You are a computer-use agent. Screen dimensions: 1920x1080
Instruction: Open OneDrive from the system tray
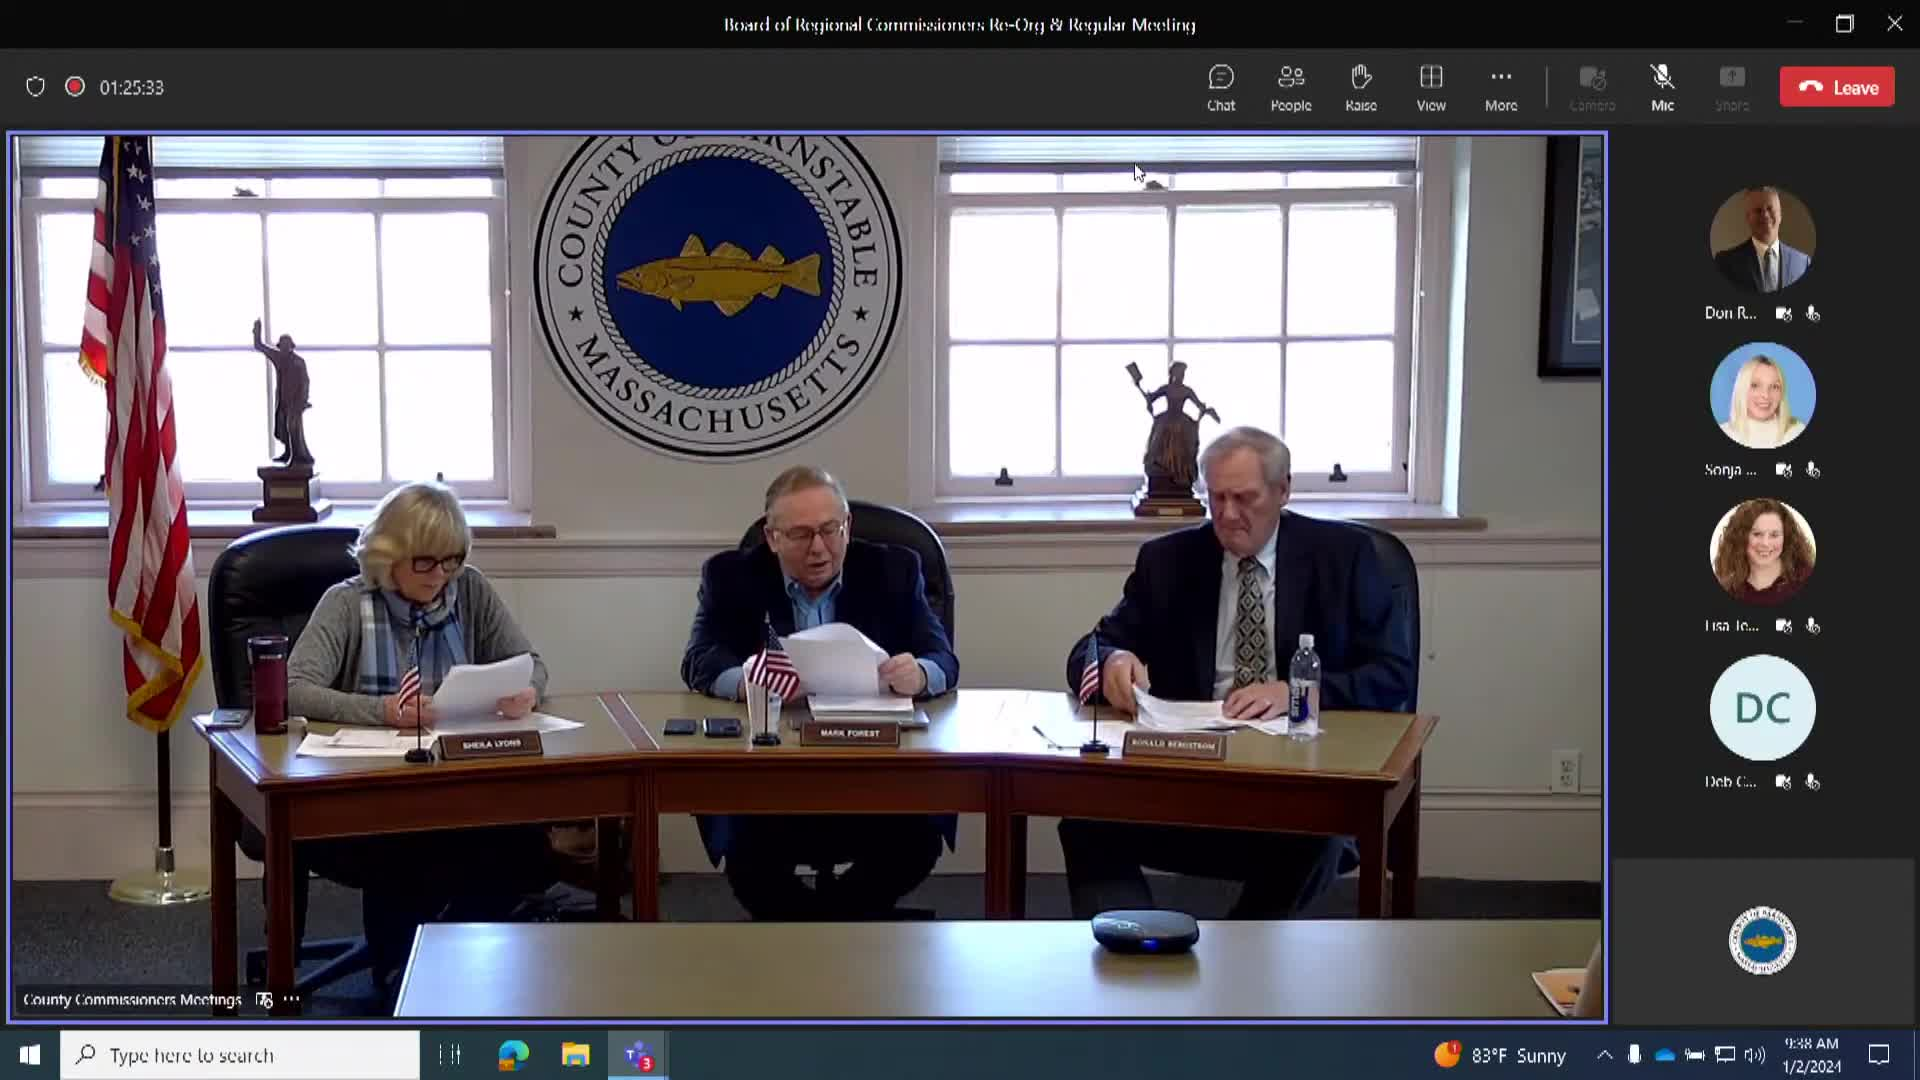(1663, 1055)
